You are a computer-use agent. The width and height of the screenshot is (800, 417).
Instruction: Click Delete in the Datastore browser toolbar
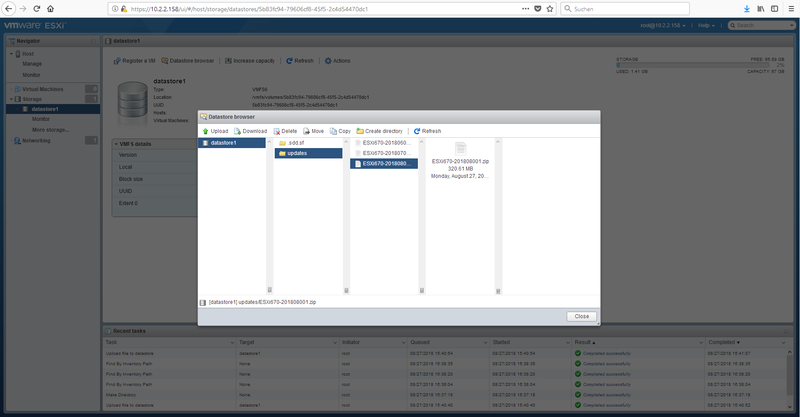pyautogui.click(x=285, y=131)
